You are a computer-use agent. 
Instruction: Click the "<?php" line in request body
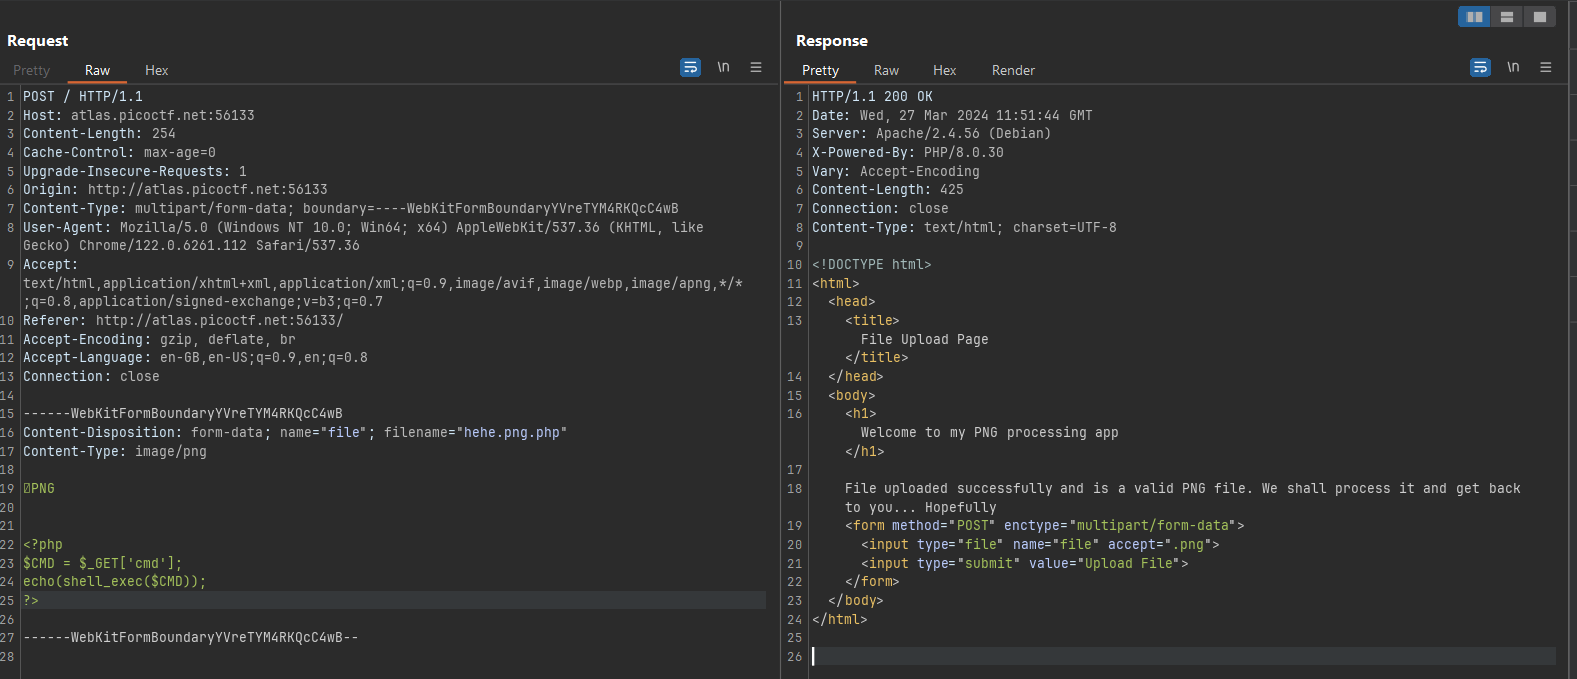43,545
